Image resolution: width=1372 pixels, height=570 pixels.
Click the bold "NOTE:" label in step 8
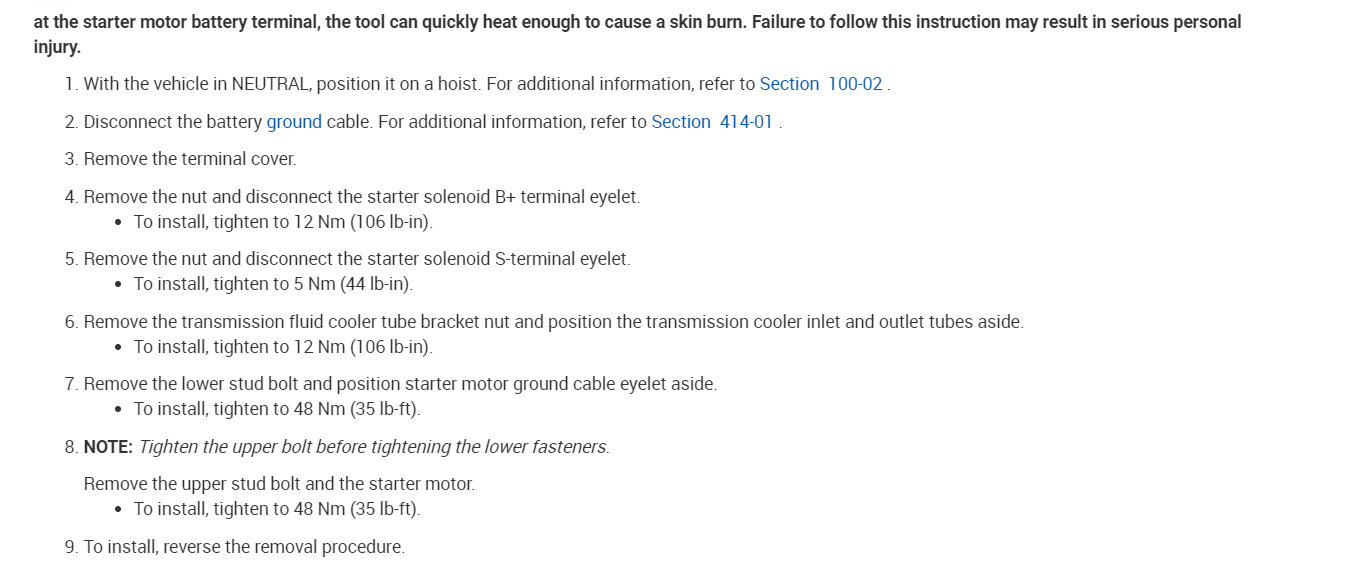pos(108,447)
